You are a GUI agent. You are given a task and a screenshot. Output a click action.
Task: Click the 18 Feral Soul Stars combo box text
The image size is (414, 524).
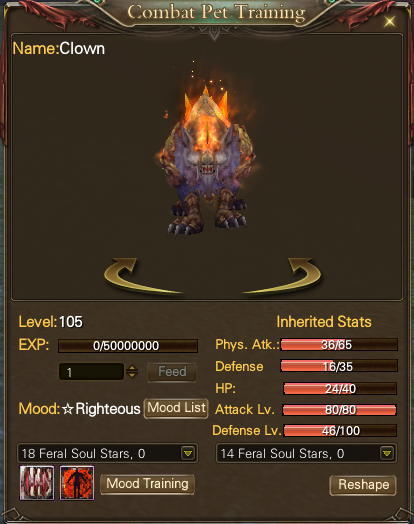[x=84, y=453]
